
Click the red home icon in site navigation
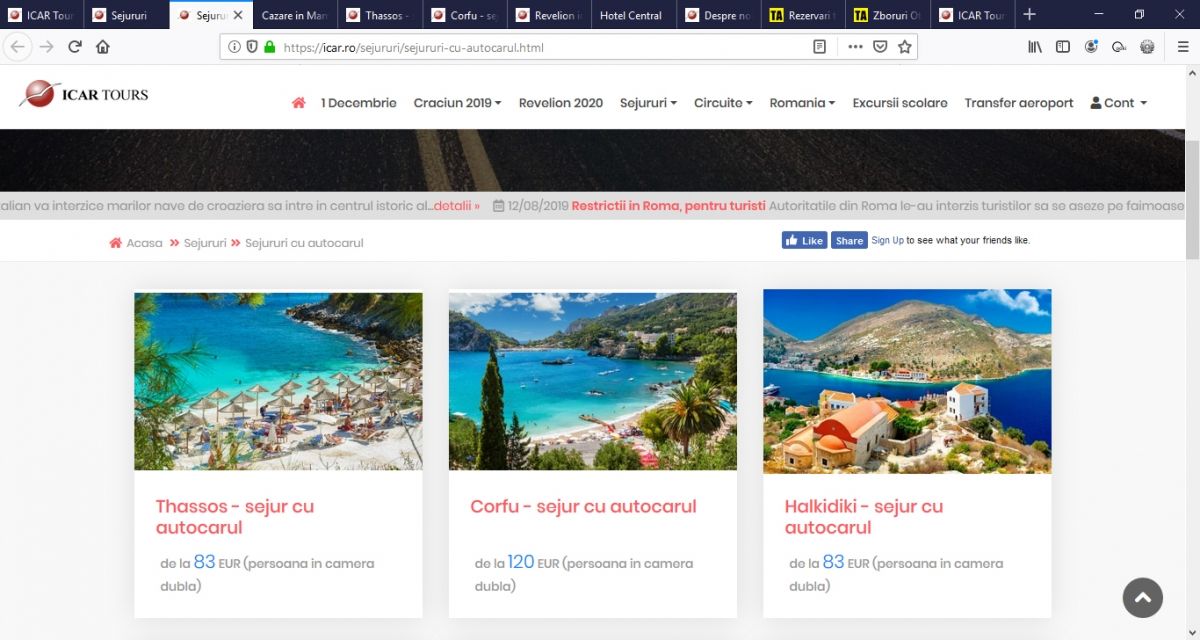298,103
